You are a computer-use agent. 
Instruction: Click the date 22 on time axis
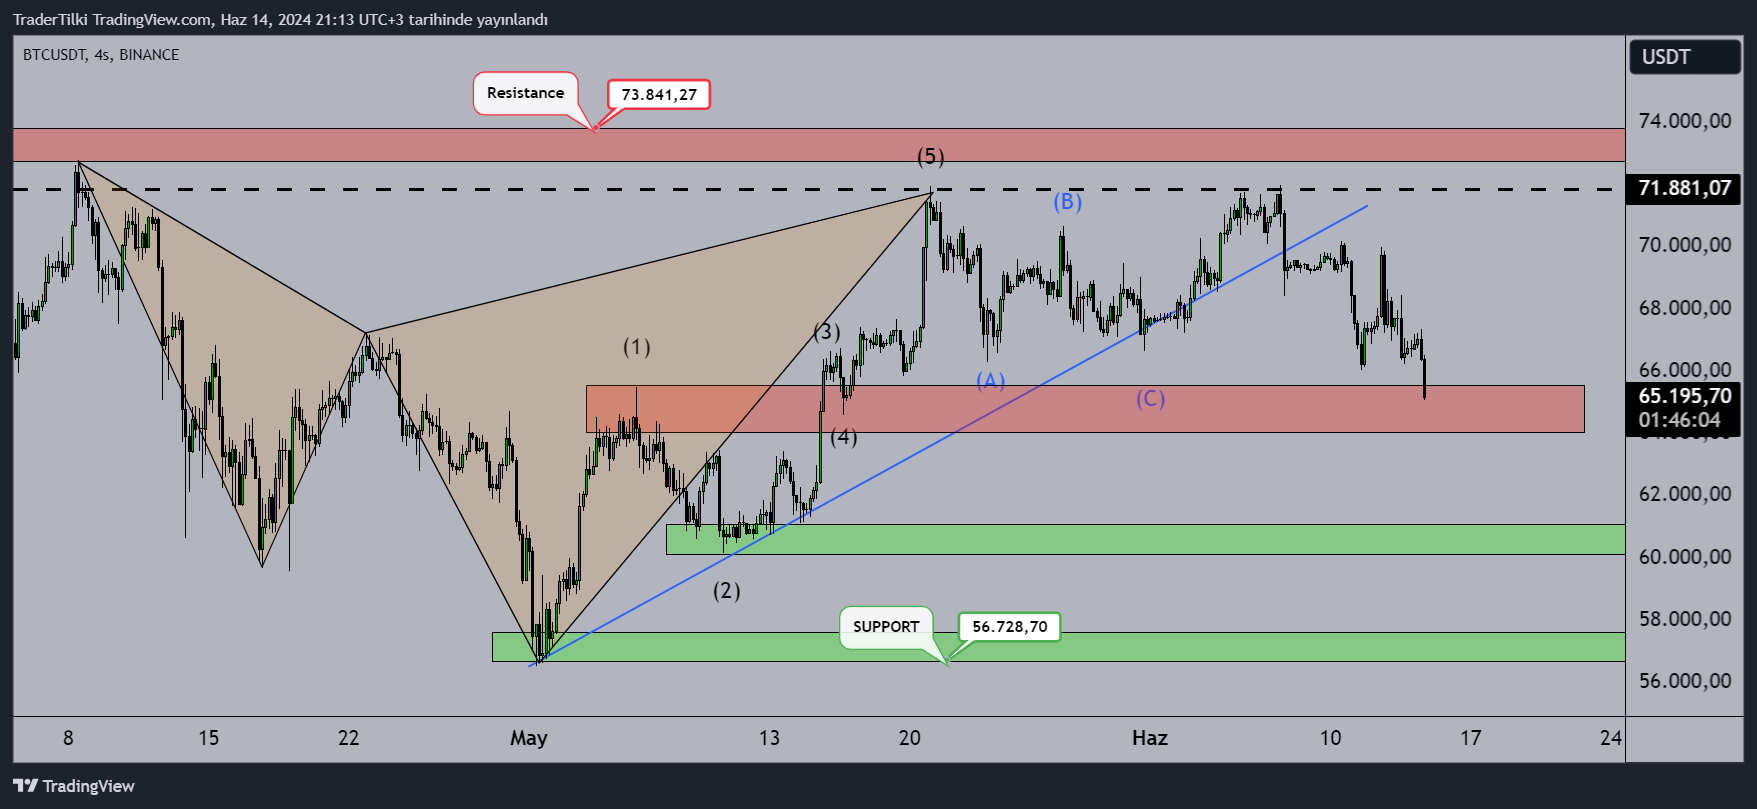(x=348, y=738)
